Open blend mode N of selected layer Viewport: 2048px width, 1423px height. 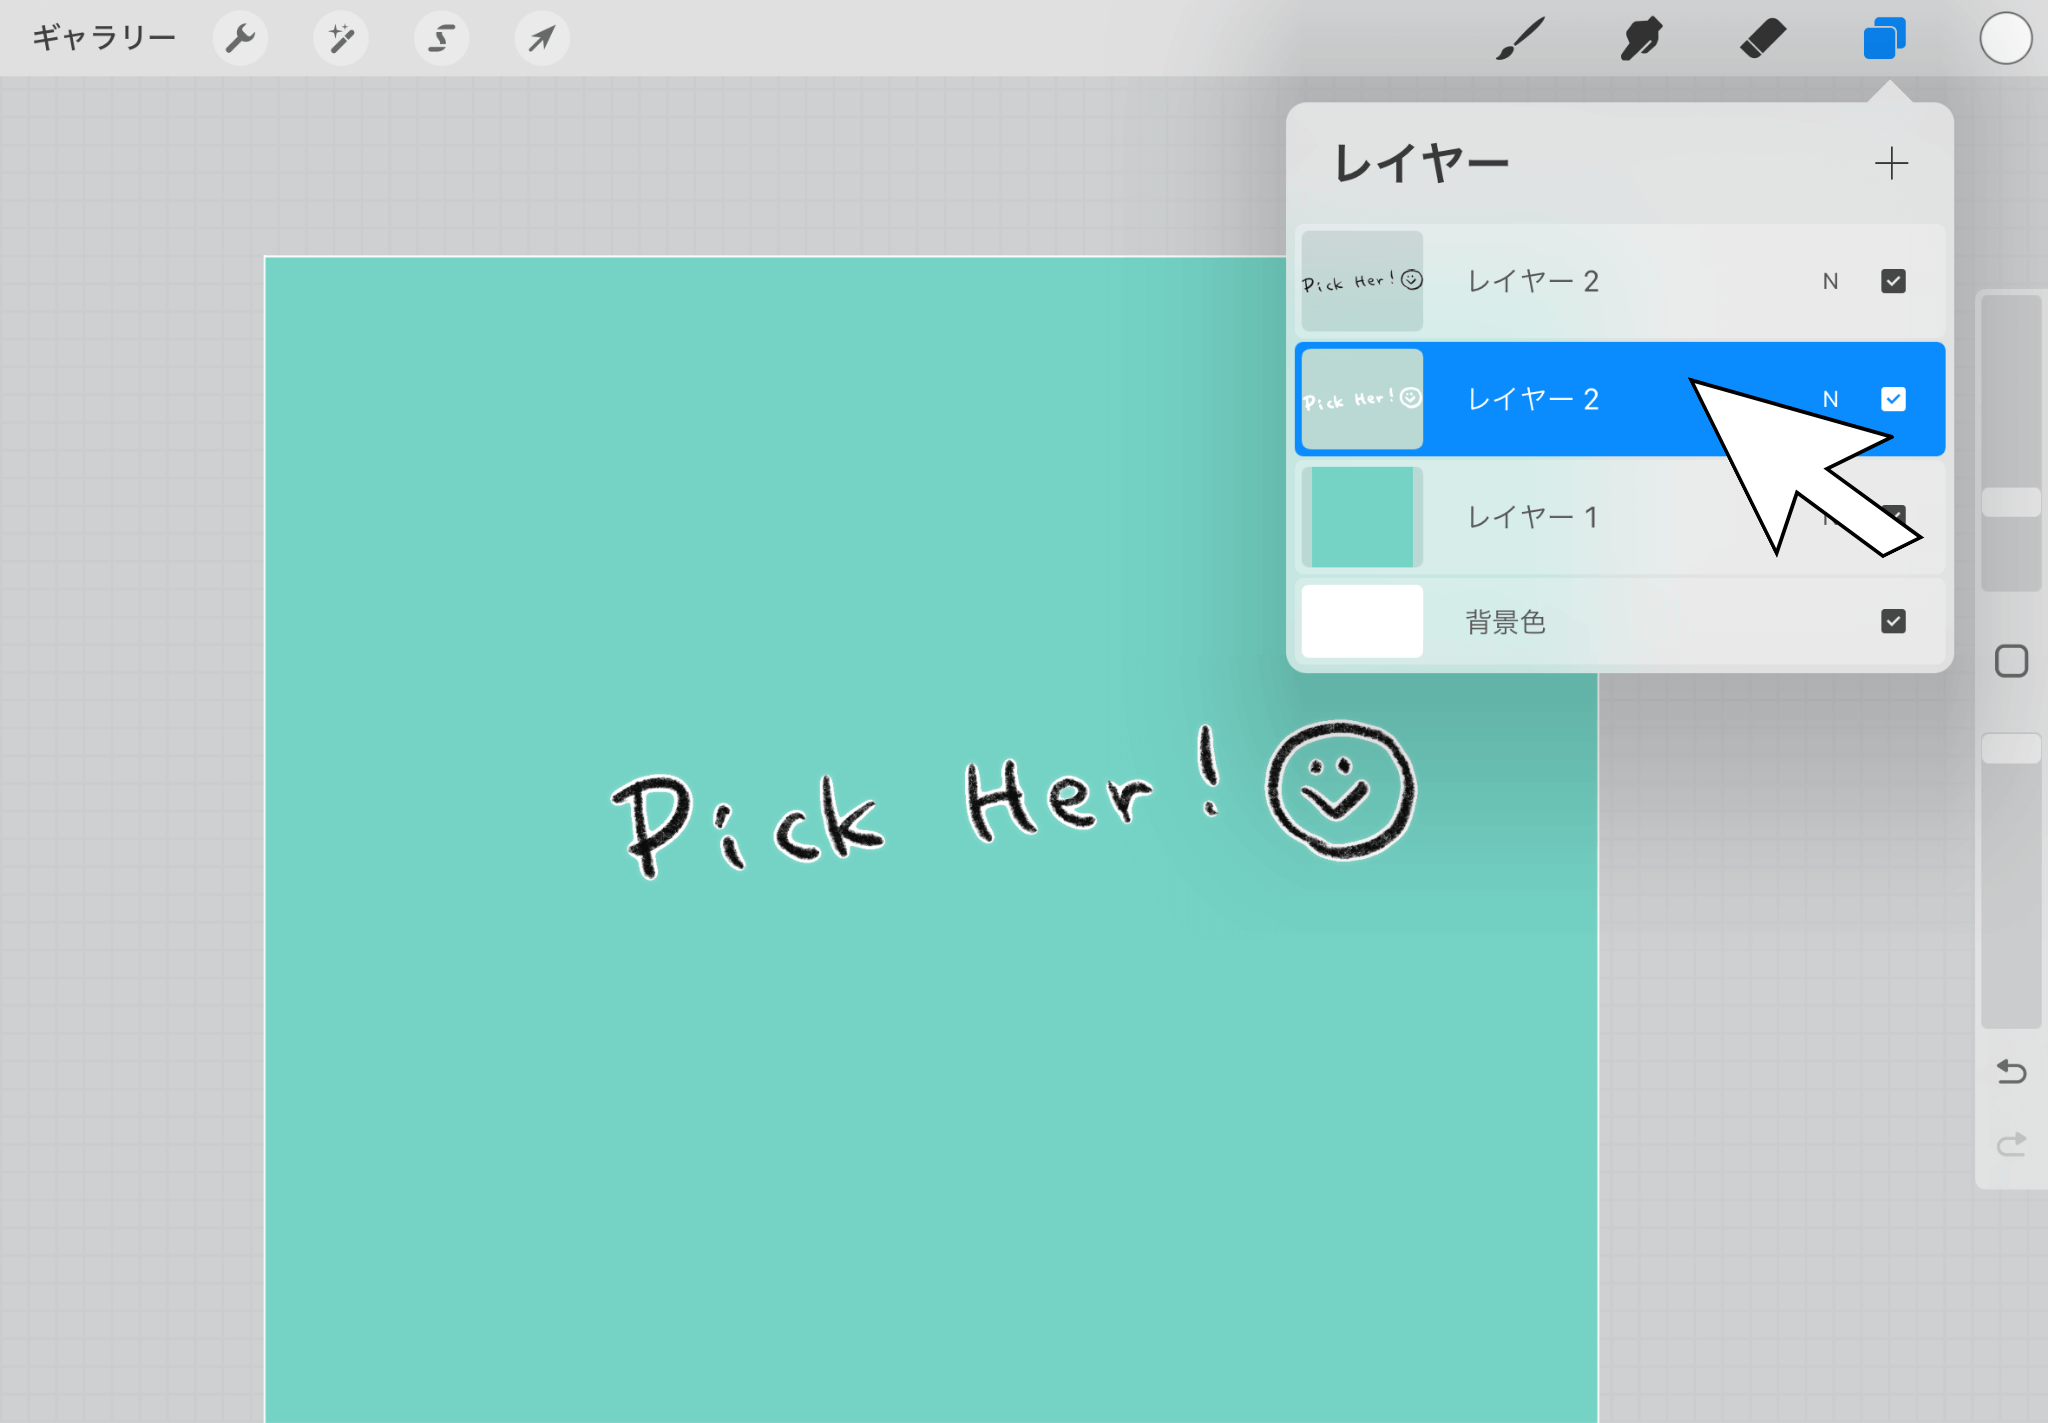click(x=1830, y=399)
